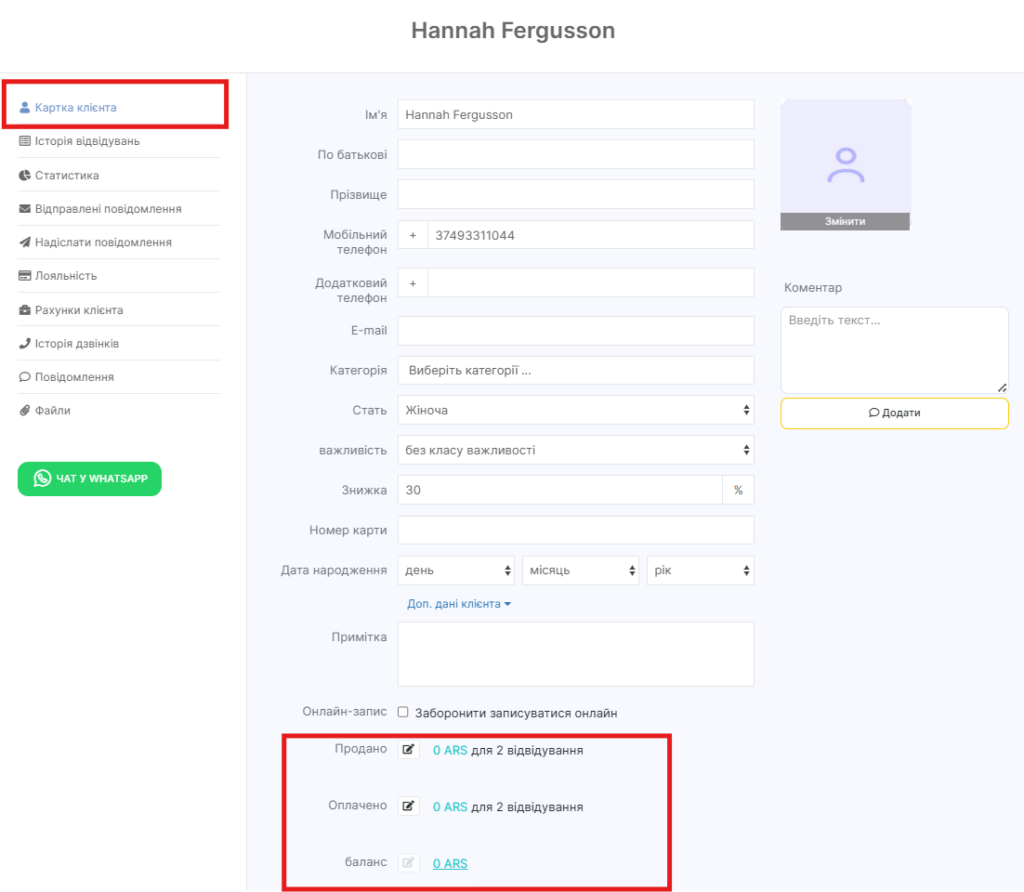1024x892 pixels.
Task: Click Змінити on the profile photo
Action: pos(845,221)
